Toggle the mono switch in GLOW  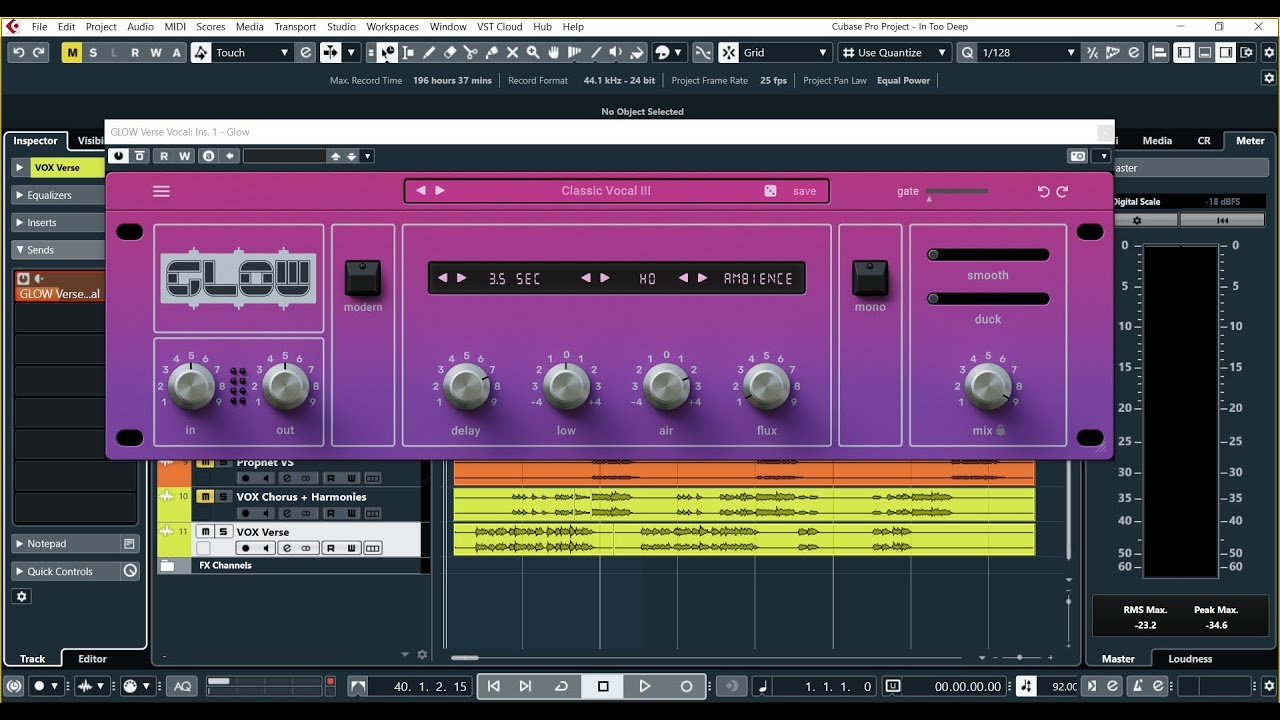coord(870,277)
